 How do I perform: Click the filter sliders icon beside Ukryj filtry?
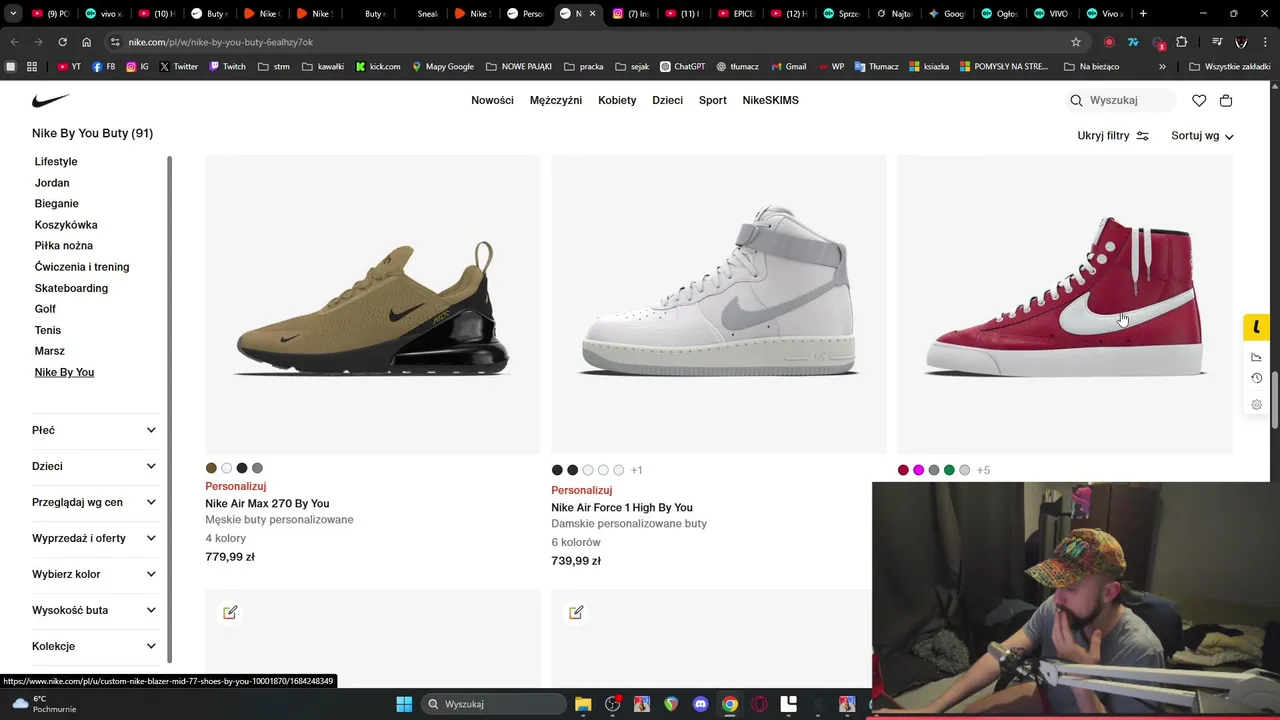[x=1143, y=136]
